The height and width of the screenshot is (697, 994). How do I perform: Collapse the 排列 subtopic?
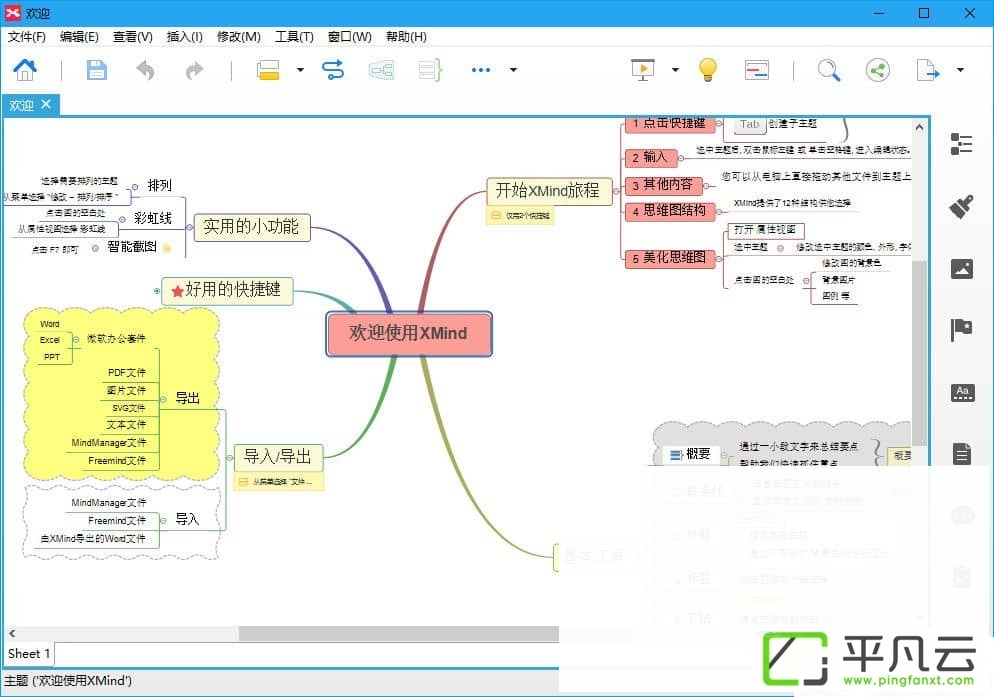135,187
